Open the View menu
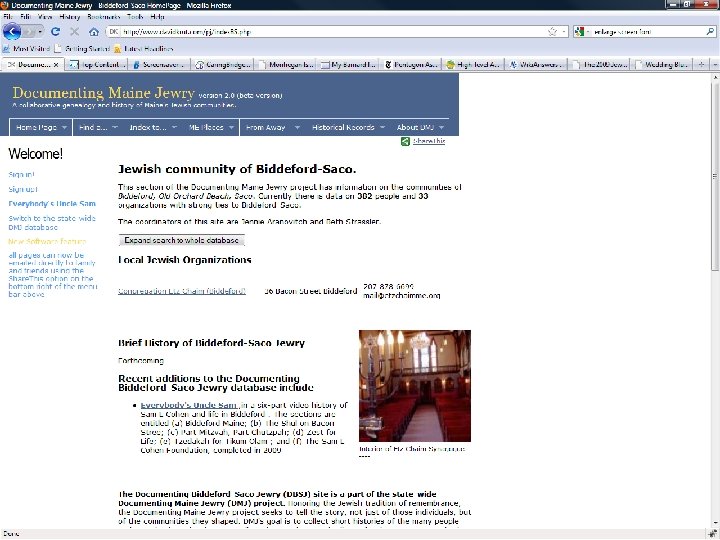Viewport: 720px width, 540px height. [x=45, y=17]
